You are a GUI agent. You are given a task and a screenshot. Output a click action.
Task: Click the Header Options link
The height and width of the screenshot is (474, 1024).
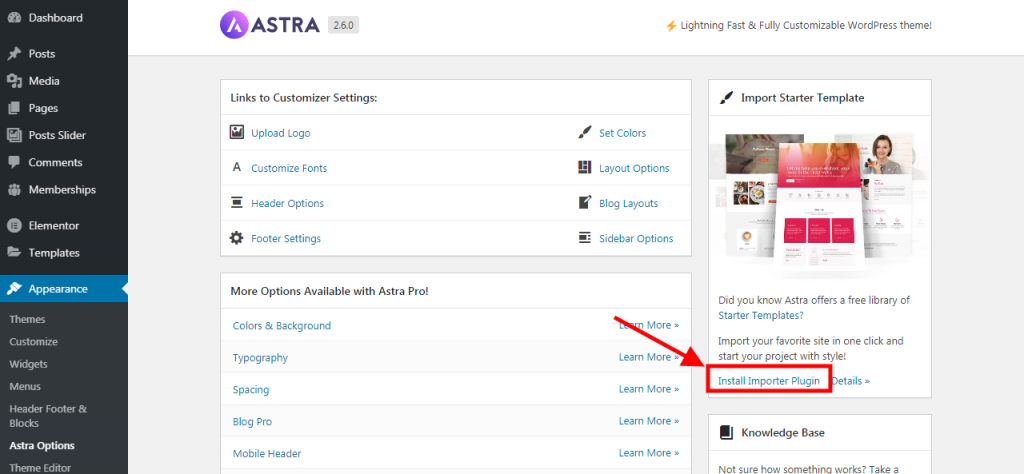[x=287, y=204]
